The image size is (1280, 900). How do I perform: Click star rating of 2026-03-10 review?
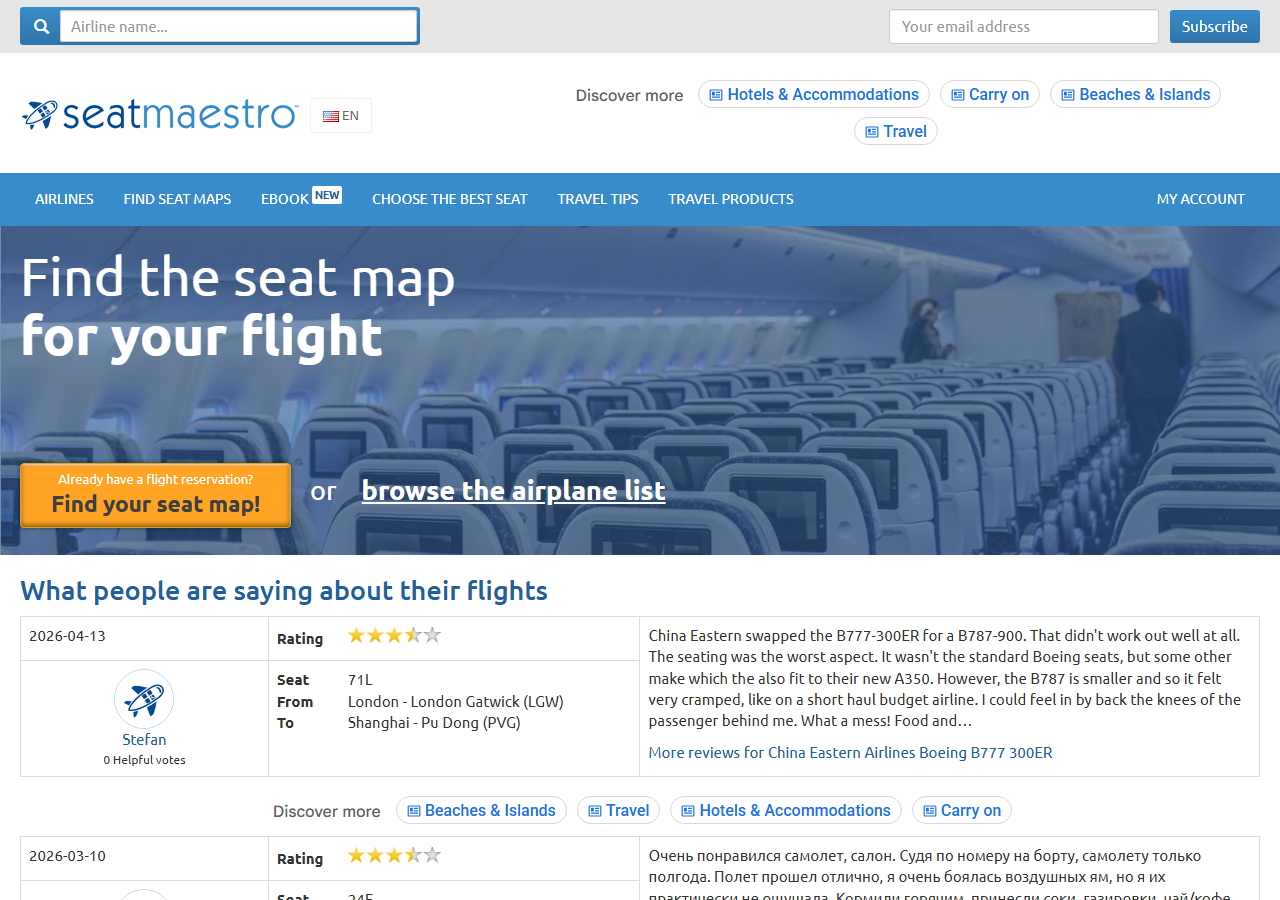point(394,856)
